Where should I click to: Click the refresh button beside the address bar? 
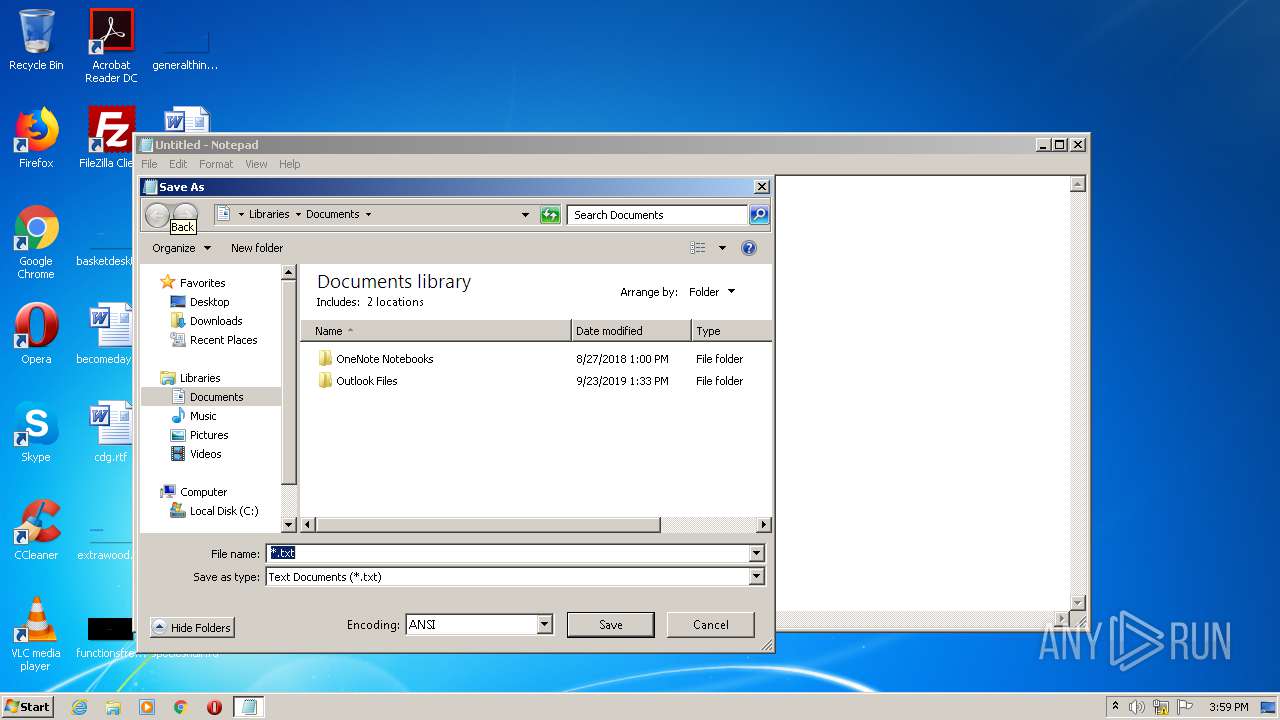[550, 215]
